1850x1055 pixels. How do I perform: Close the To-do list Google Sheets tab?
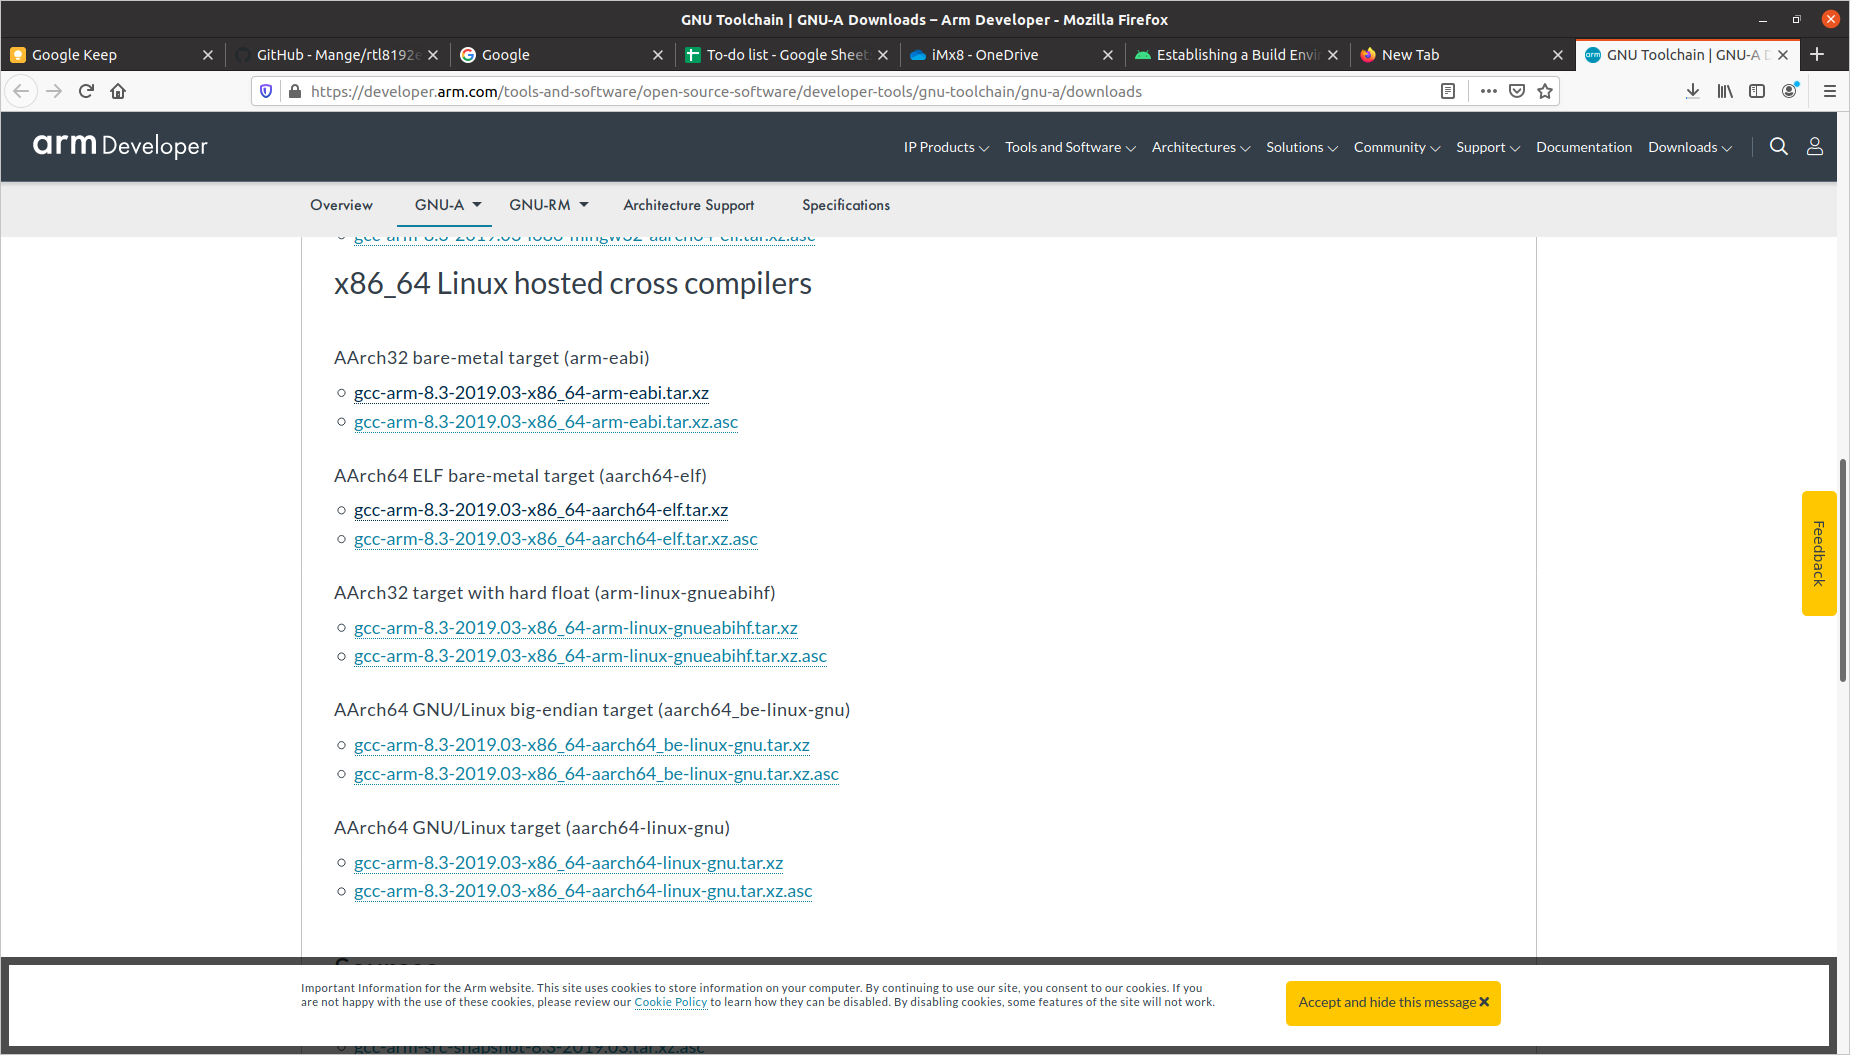tap(883, 55)
